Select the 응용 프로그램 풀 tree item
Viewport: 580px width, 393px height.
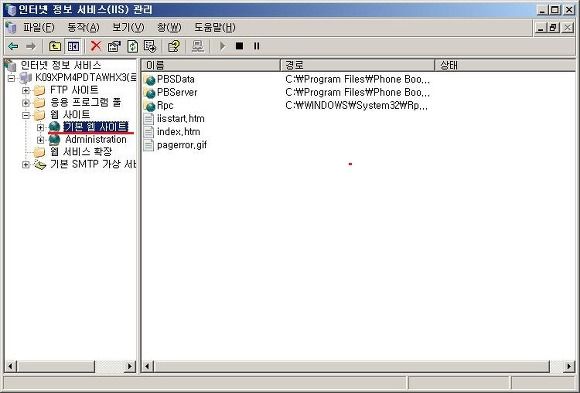[x=85, y=103]
